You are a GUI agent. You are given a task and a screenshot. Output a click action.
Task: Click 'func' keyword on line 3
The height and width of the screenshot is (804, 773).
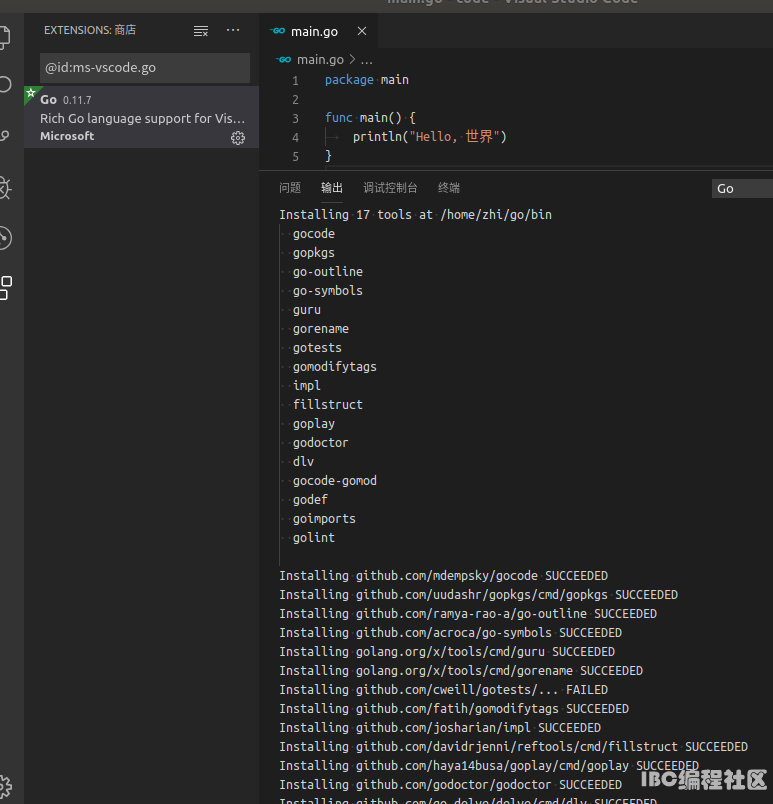click(339, 118)
